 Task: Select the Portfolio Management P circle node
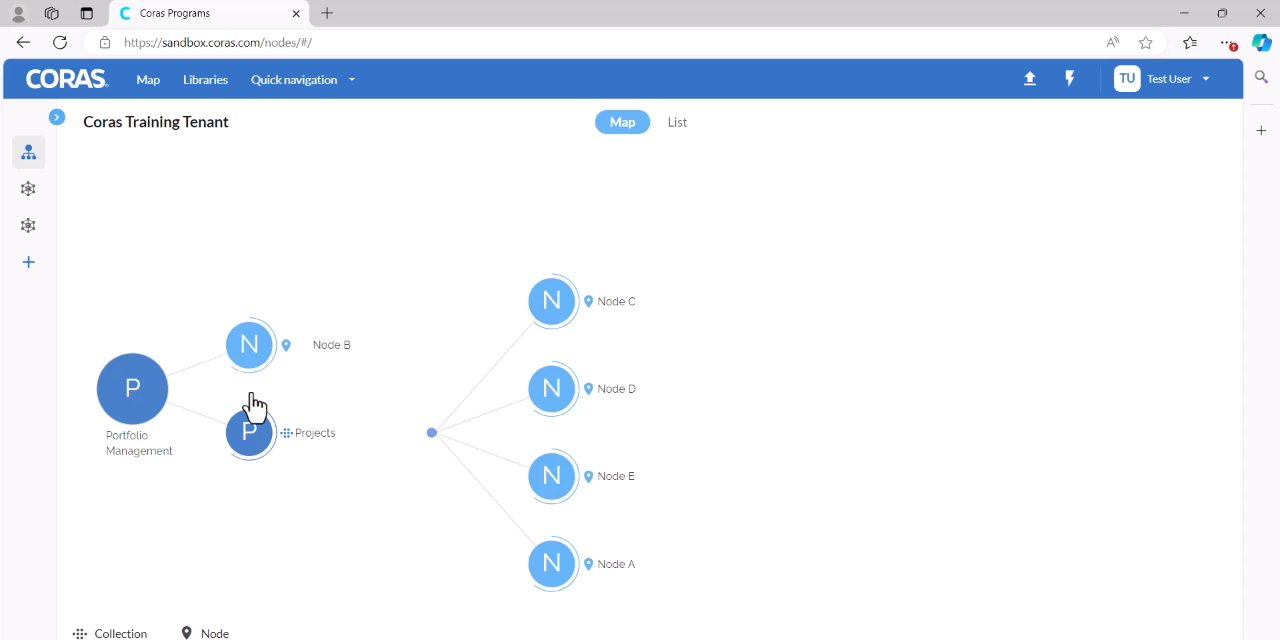point(132,389)
